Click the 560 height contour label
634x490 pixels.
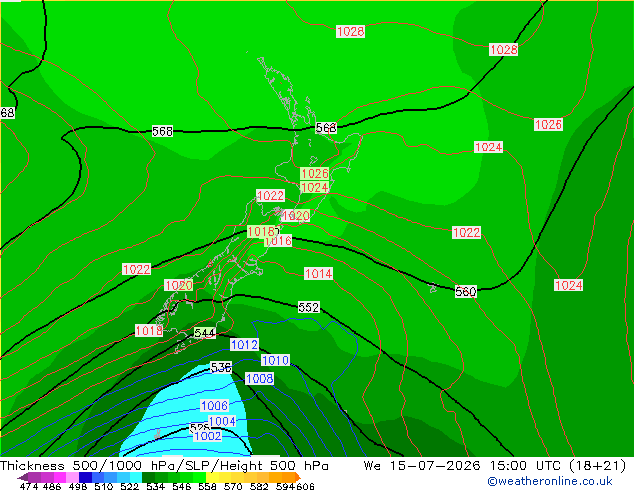(466, 291)
